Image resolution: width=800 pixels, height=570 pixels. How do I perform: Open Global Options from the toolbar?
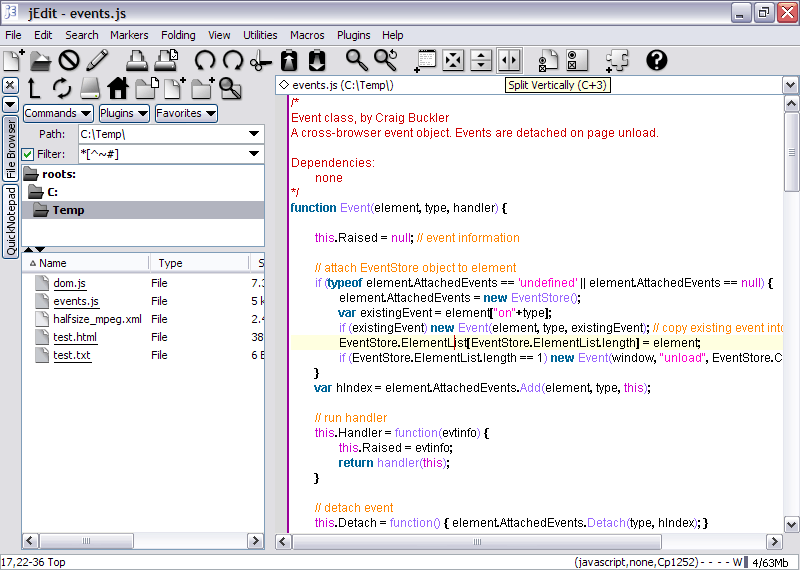point(578,60)
